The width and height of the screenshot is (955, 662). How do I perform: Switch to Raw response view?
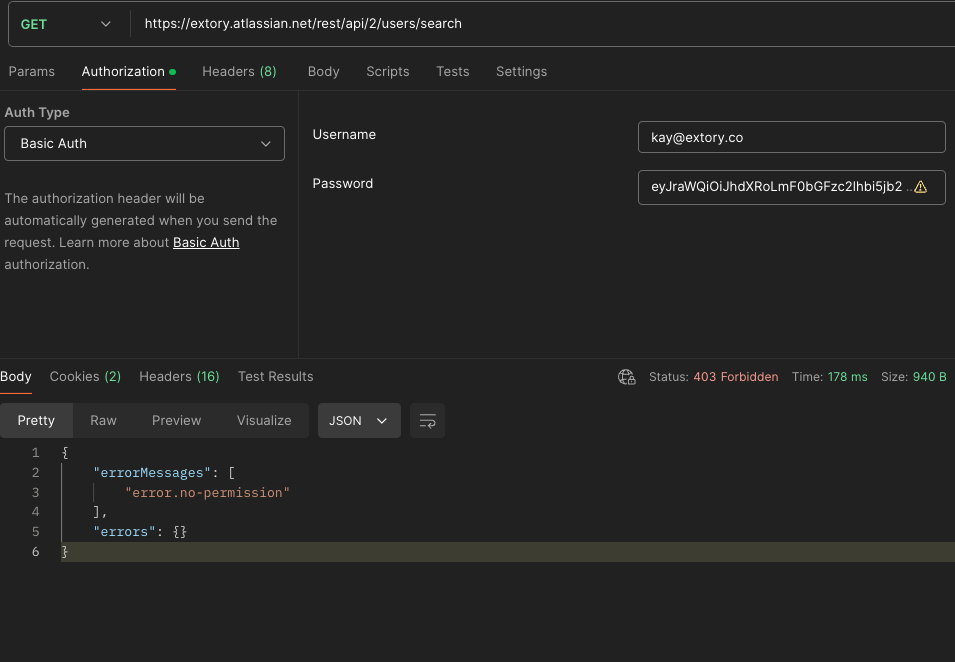click(103, 421)
